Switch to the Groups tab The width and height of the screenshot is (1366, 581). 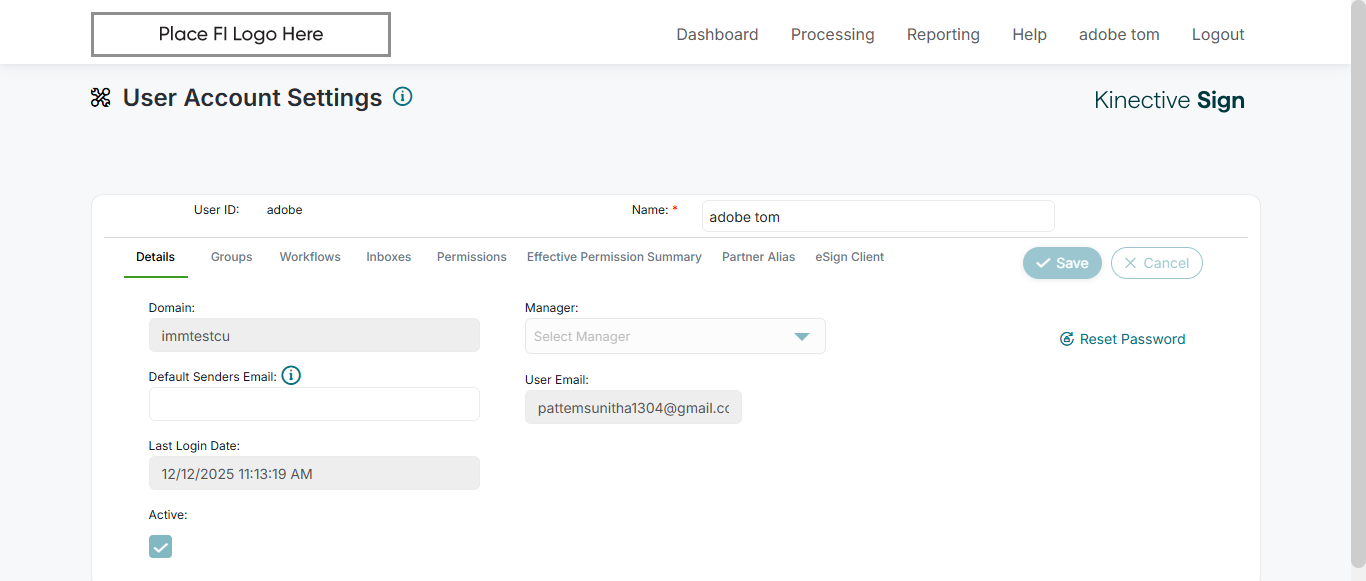tap(231, 257)
